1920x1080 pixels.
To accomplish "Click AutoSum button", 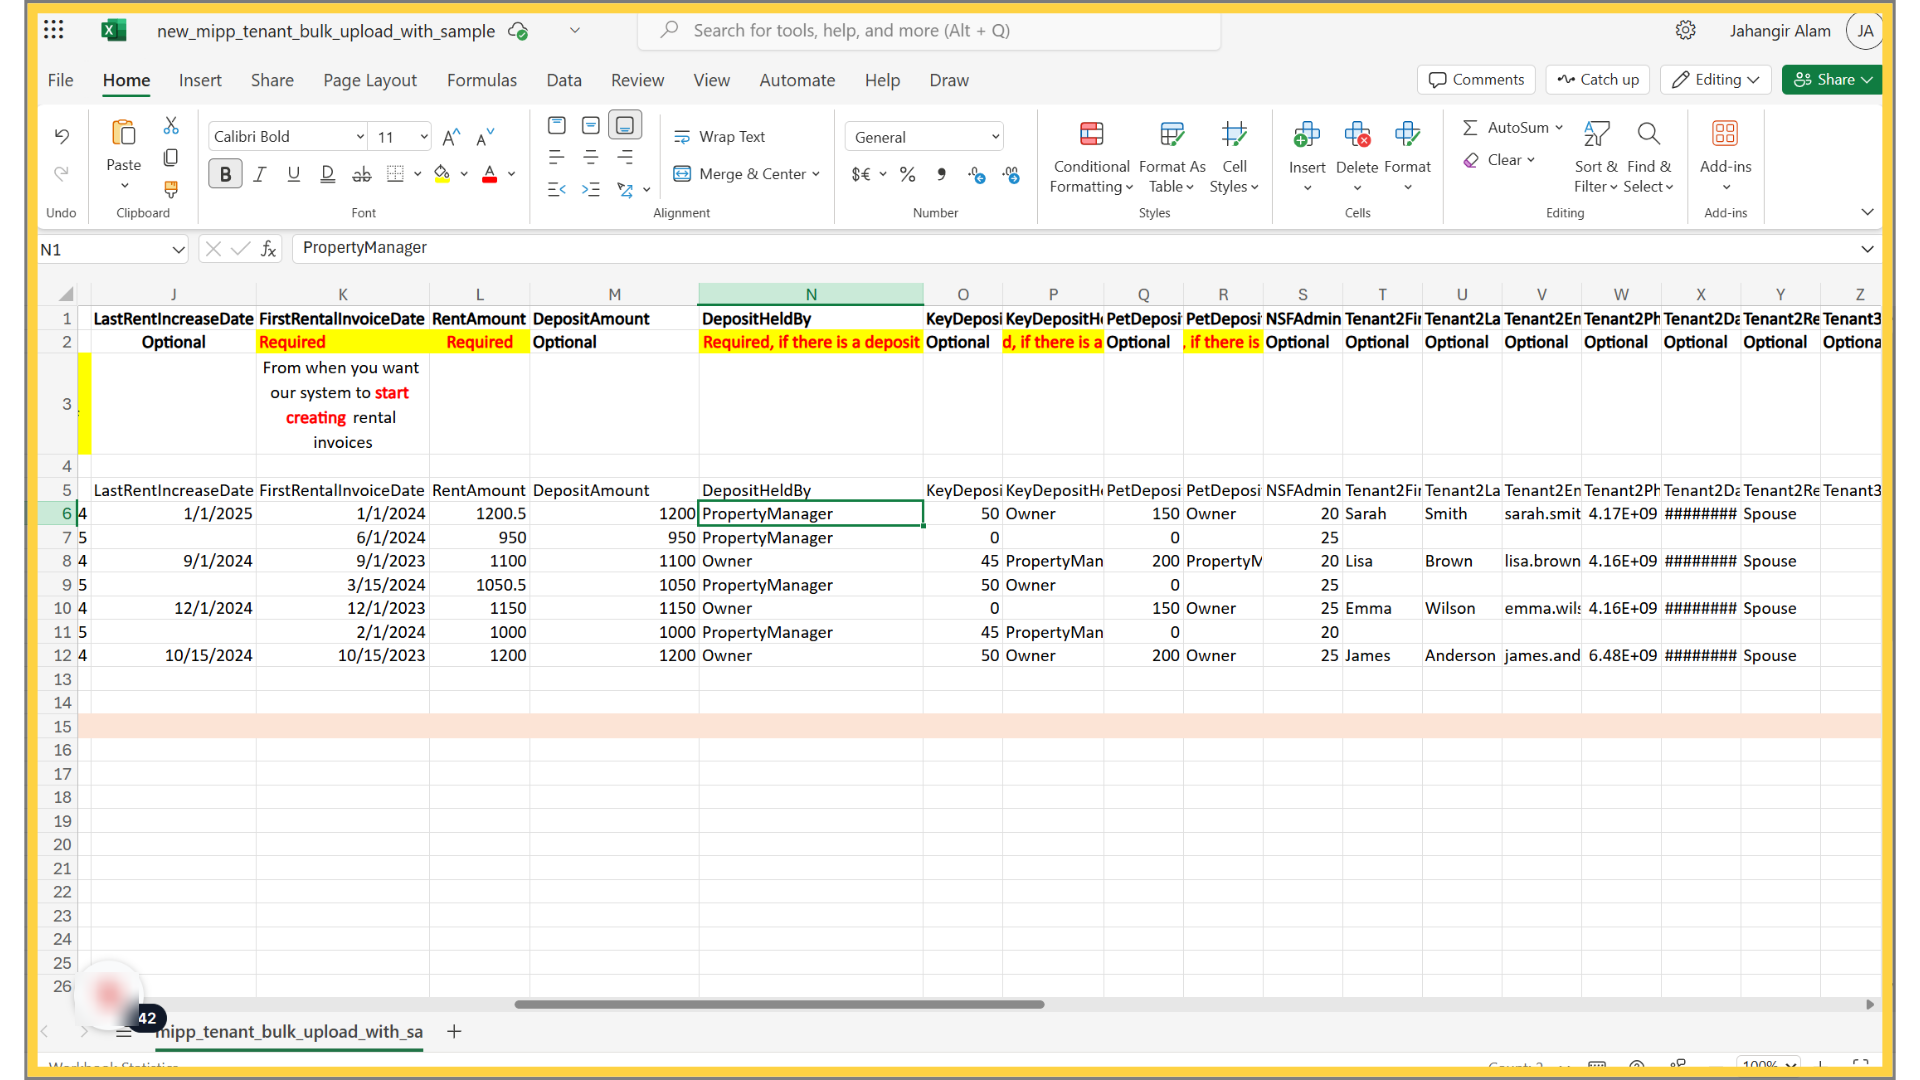I will point(1513,128).
